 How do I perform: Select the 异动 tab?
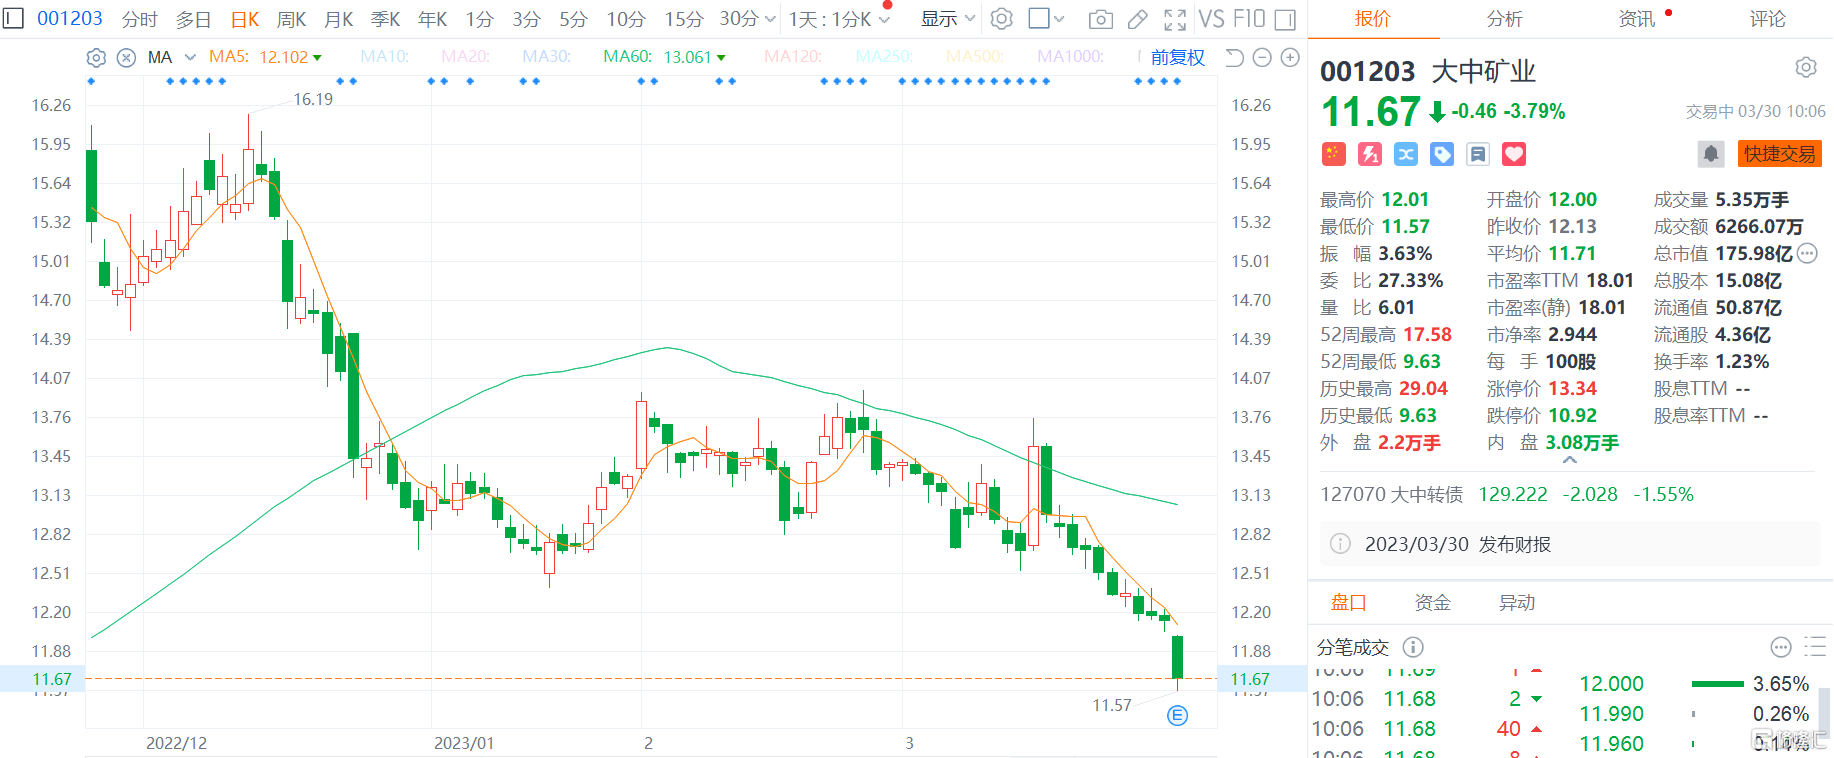pos(1516,602)
